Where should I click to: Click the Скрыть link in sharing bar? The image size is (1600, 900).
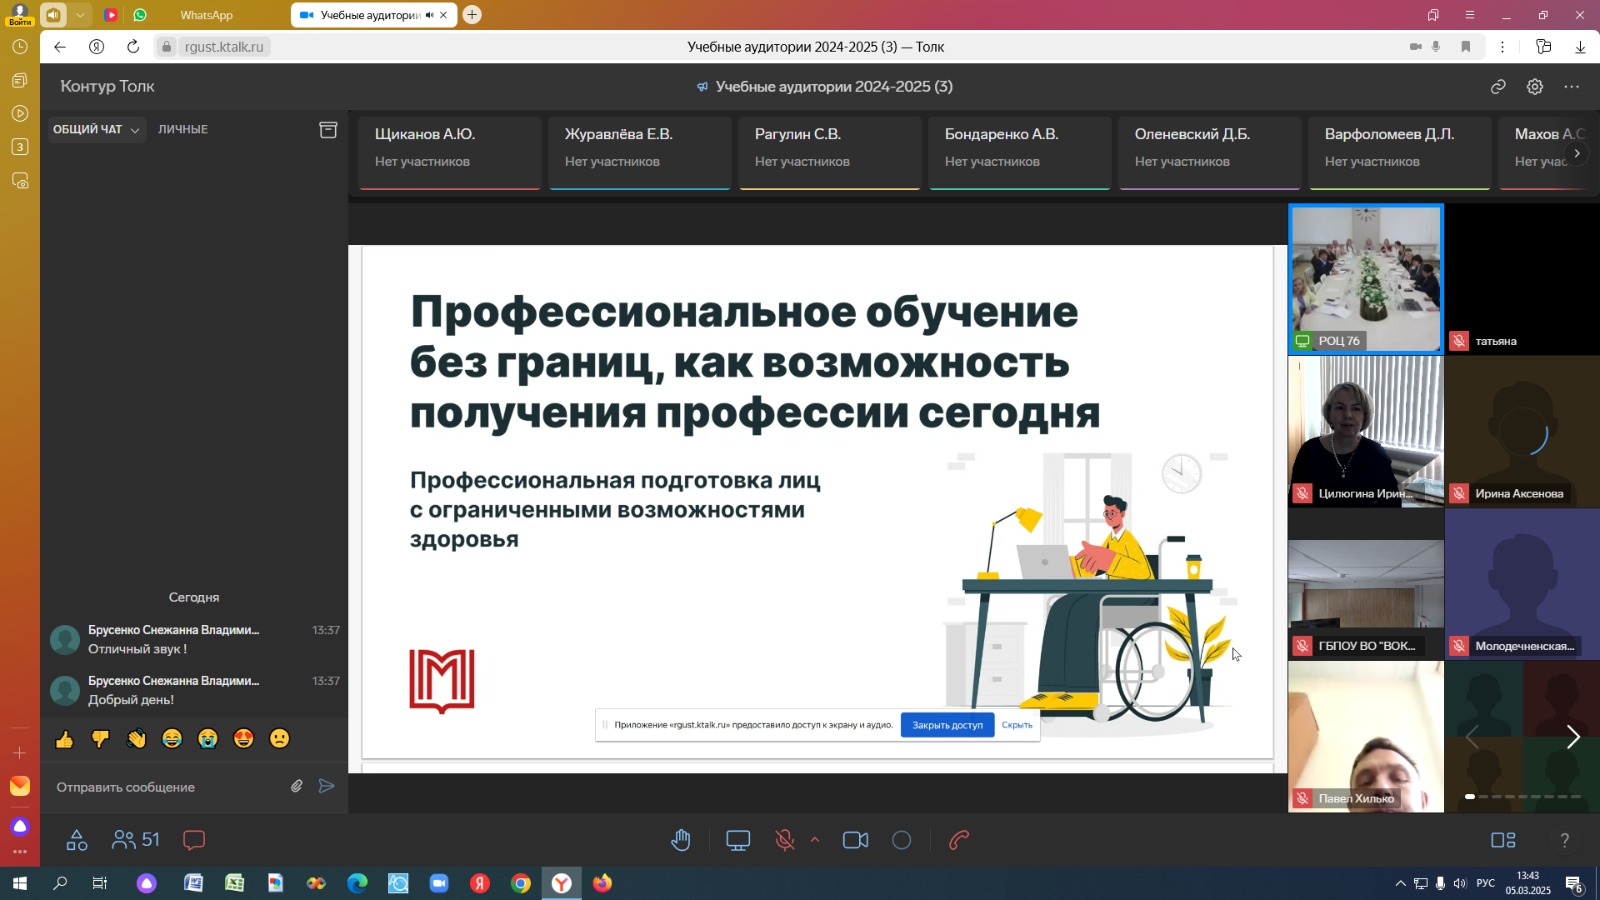[1017, 725]
